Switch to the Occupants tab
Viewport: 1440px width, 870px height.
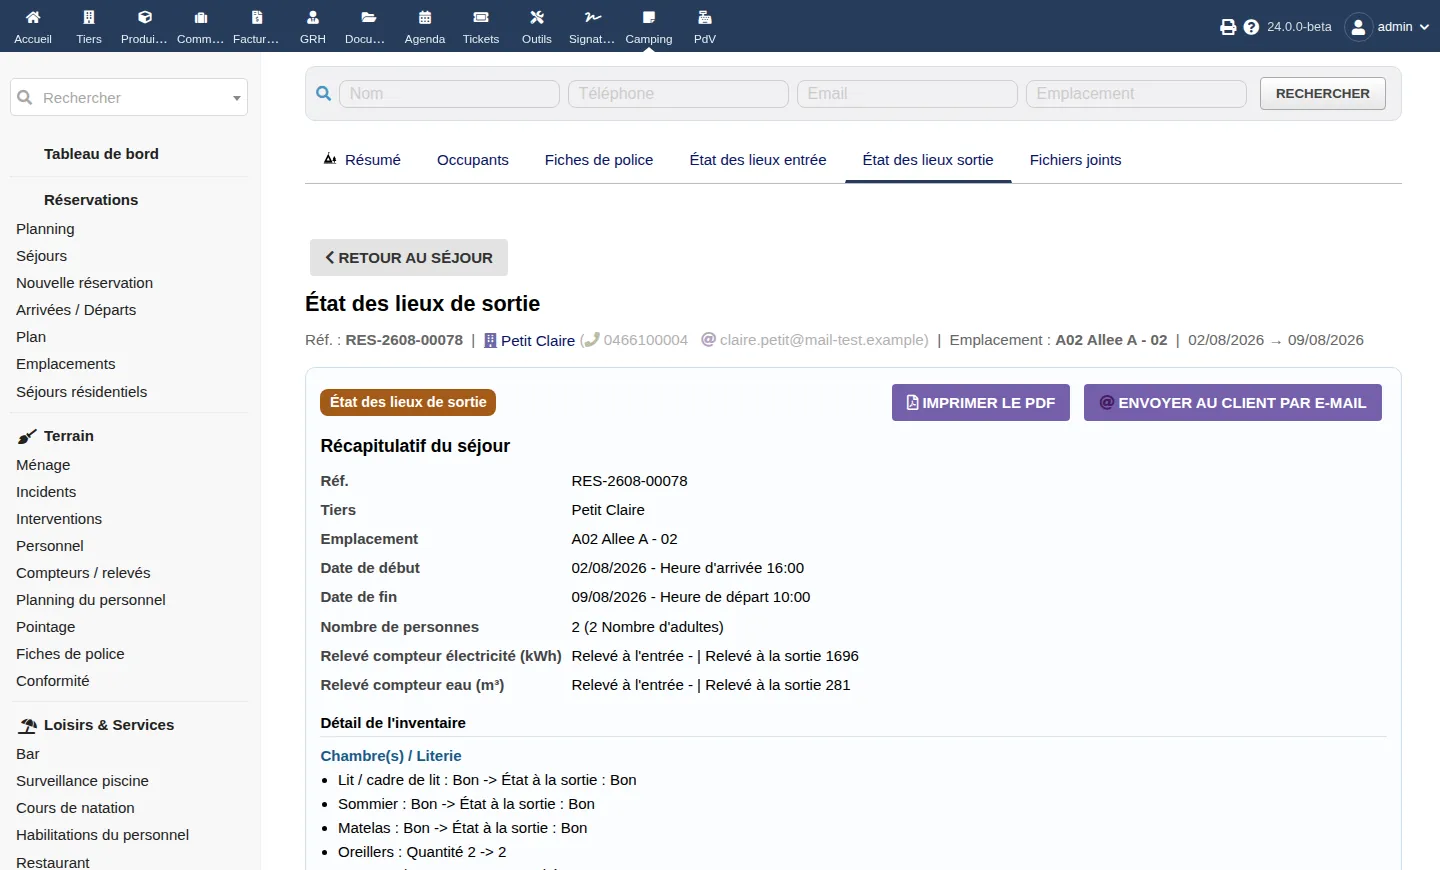(x=473, y=160)
